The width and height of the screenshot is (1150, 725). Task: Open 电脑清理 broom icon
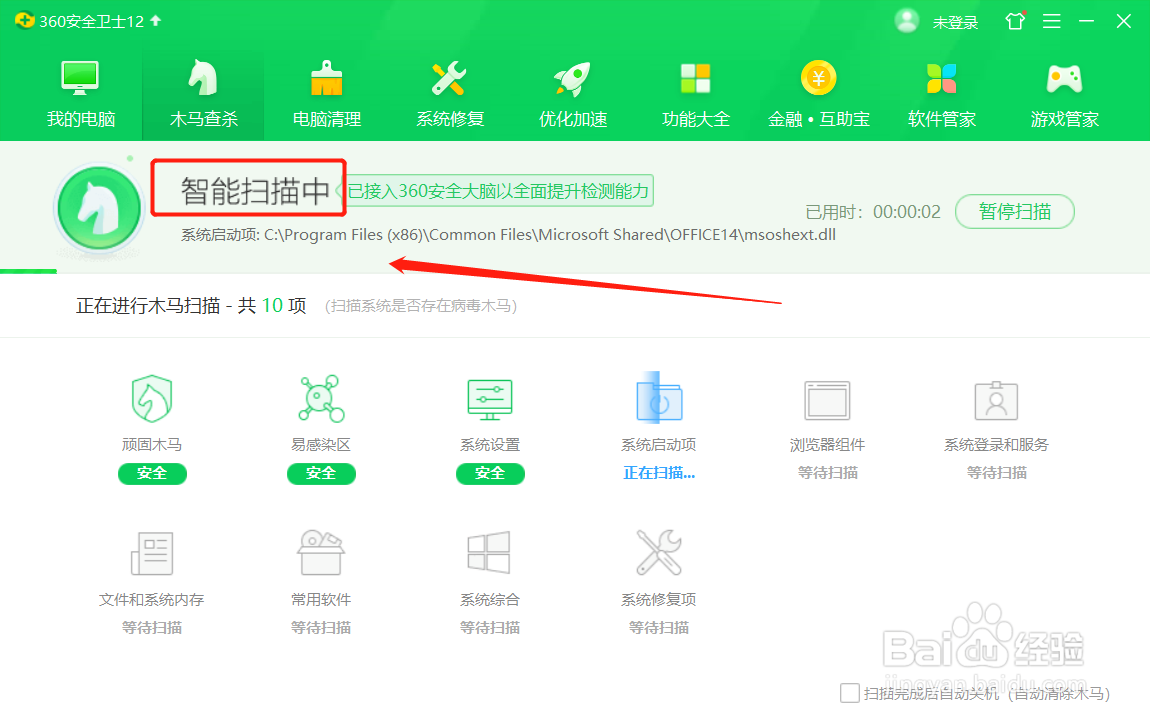326,78
